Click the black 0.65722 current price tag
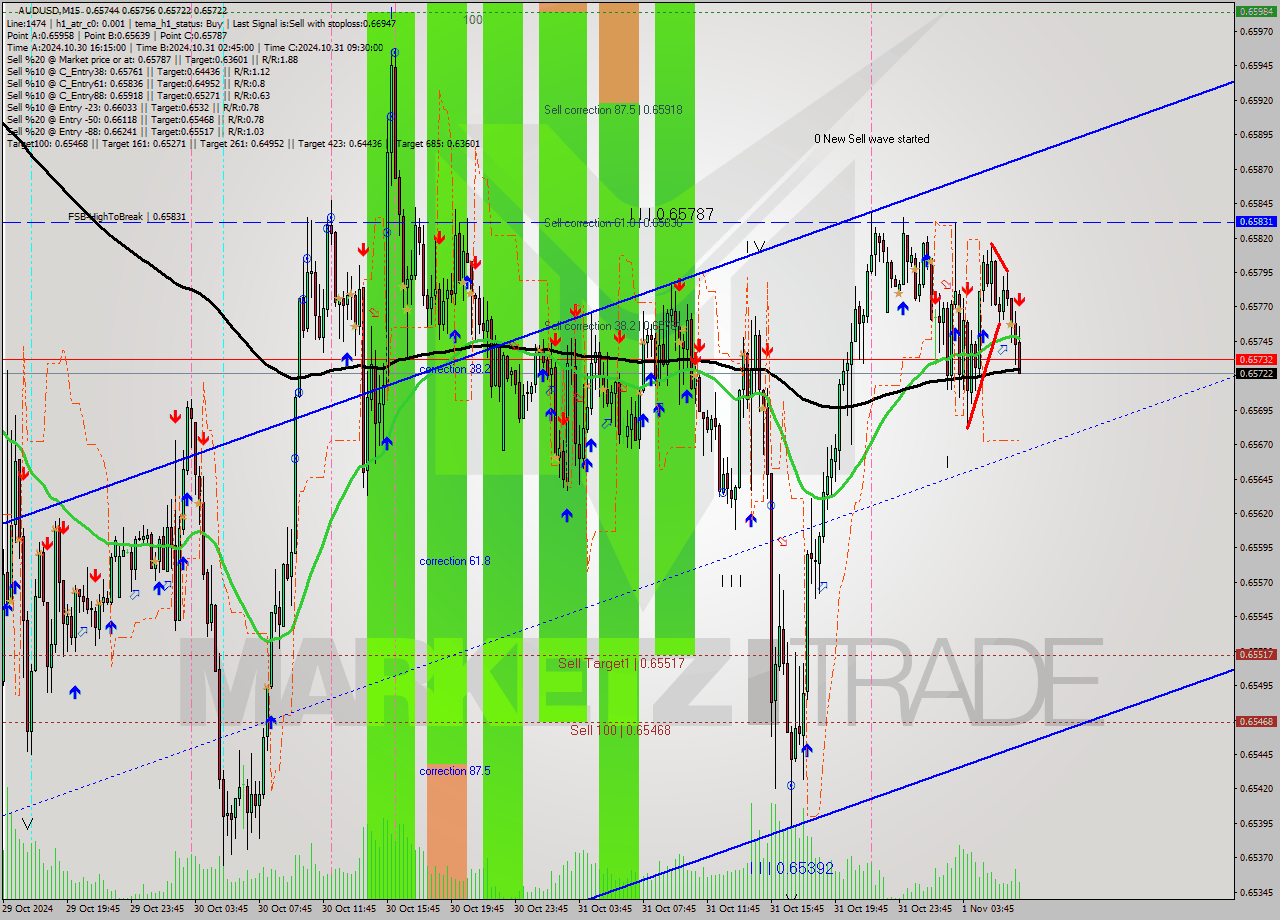Image resolution: width=1280 pixels, height=920 pixels. (x=1255, y=373)
